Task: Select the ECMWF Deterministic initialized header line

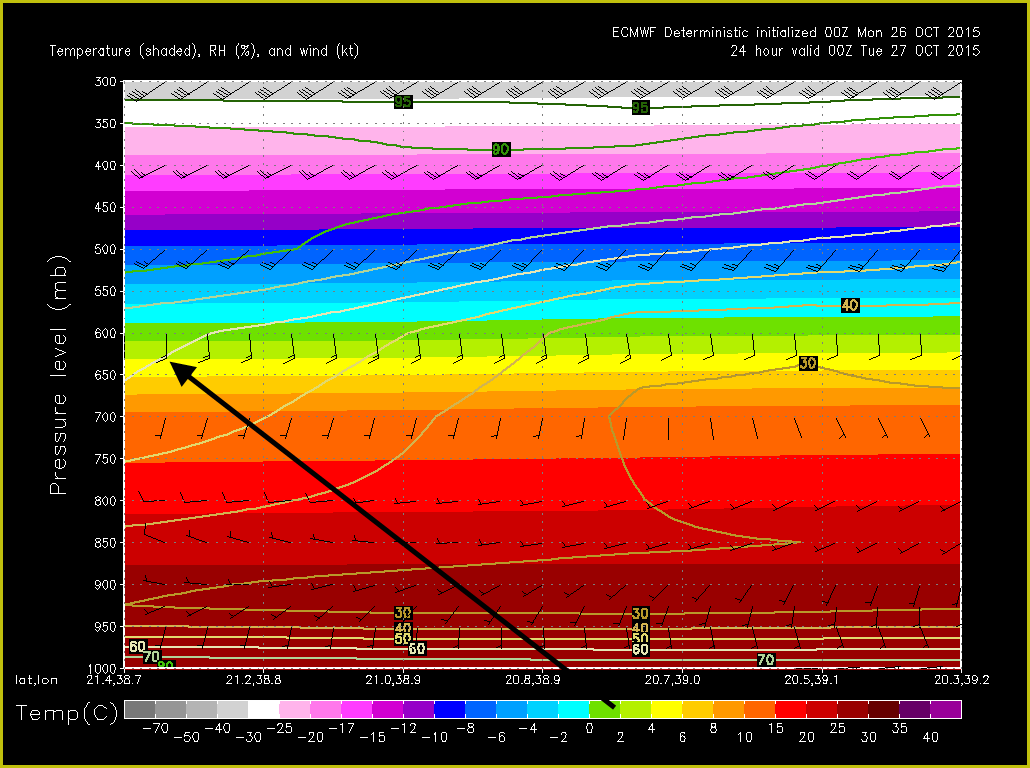Action: (795, 33)
